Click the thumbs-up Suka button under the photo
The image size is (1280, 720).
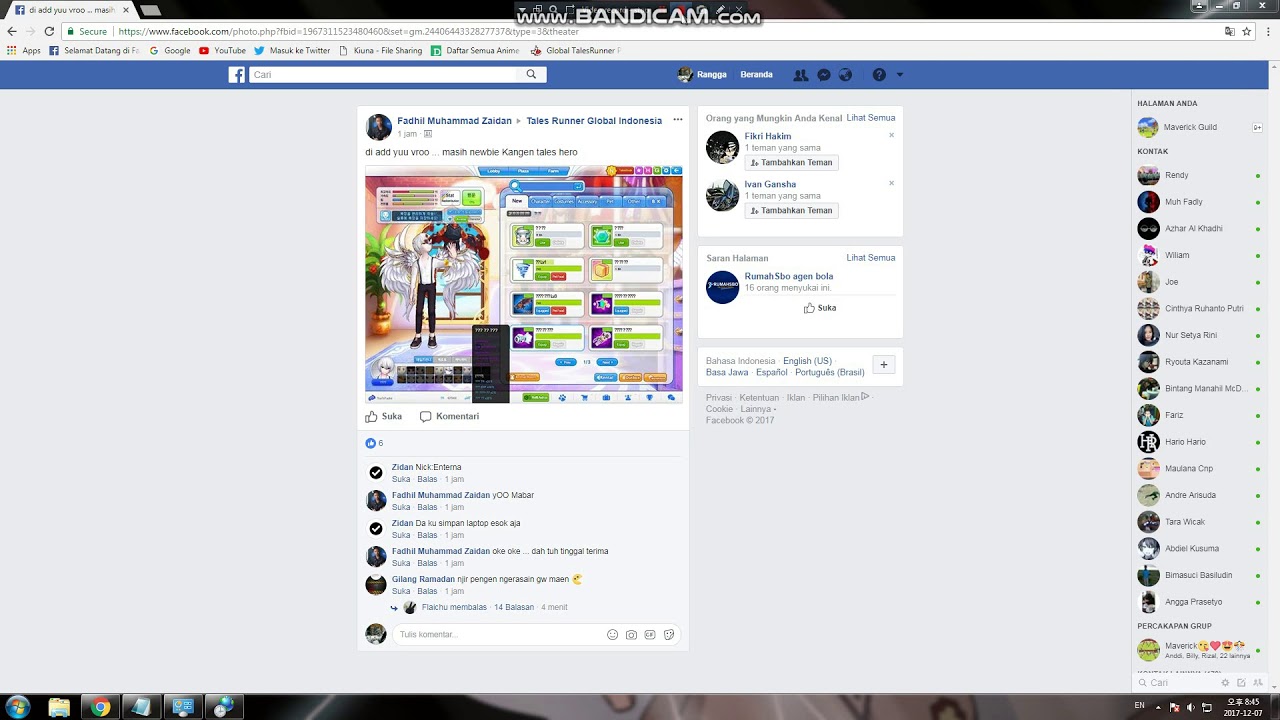(384, 416)
